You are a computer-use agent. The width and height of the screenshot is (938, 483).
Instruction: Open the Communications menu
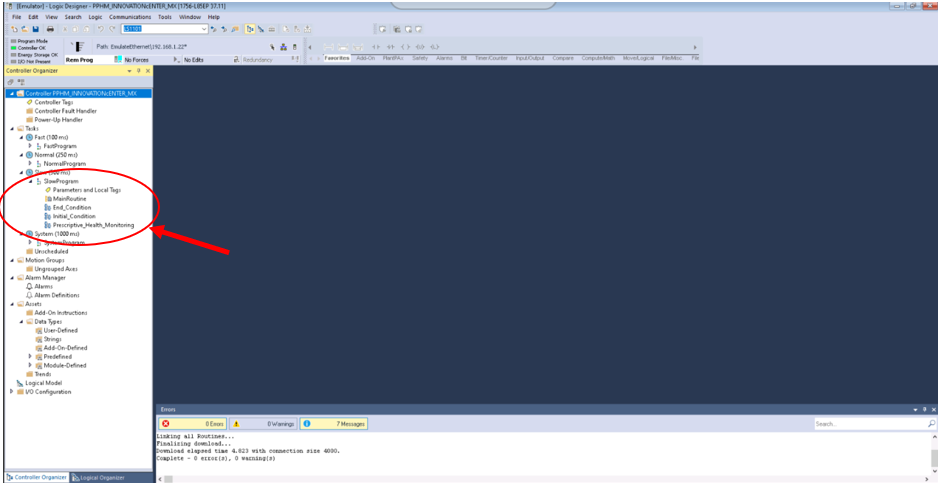click(130, 17)
